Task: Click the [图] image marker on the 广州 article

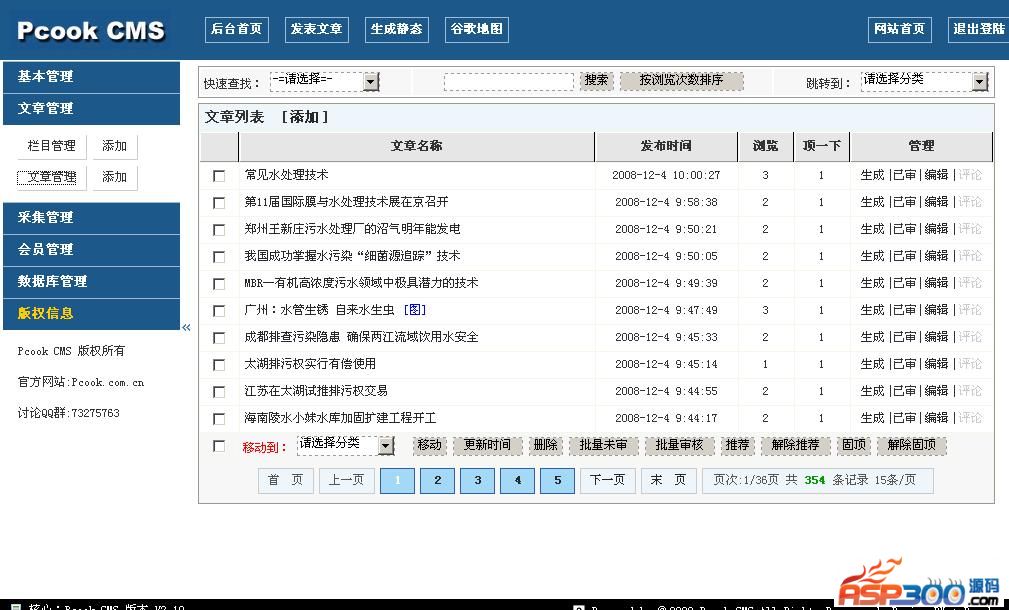Action: click(x=415, y=310)
